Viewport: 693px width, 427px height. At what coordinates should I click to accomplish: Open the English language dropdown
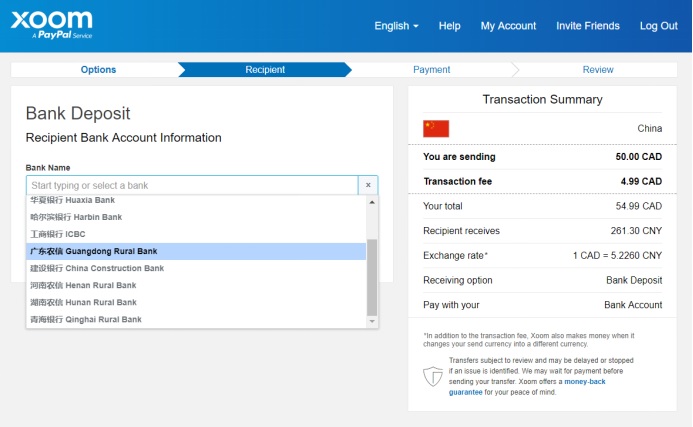[396, 26]
